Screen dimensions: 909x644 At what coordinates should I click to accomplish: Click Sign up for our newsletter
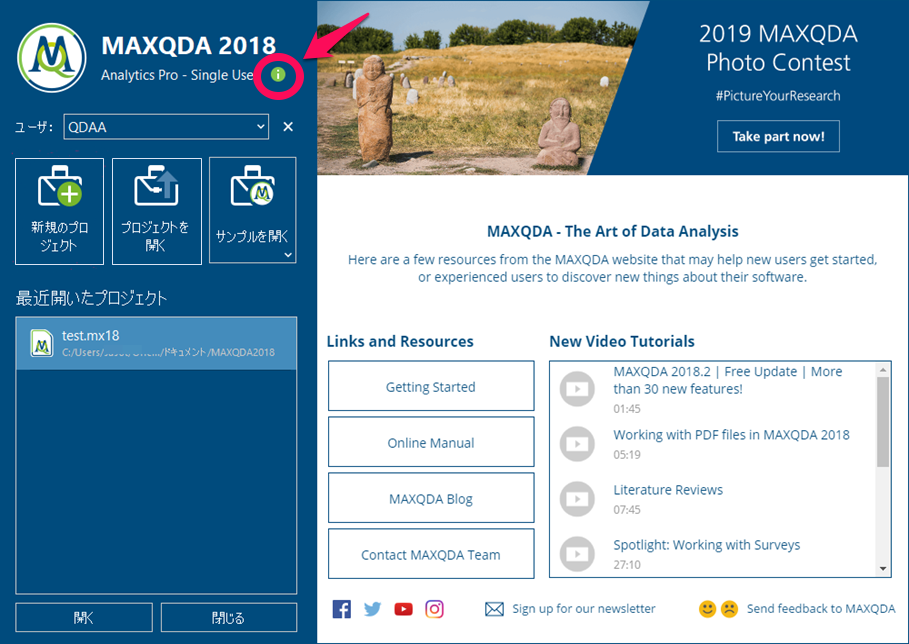(584, 609)
